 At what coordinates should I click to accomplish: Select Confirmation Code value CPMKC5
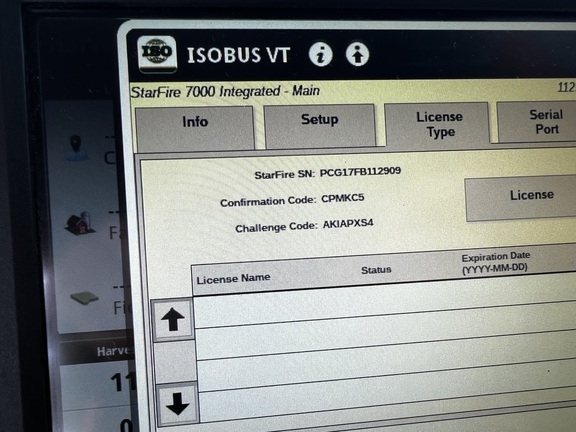342,198
